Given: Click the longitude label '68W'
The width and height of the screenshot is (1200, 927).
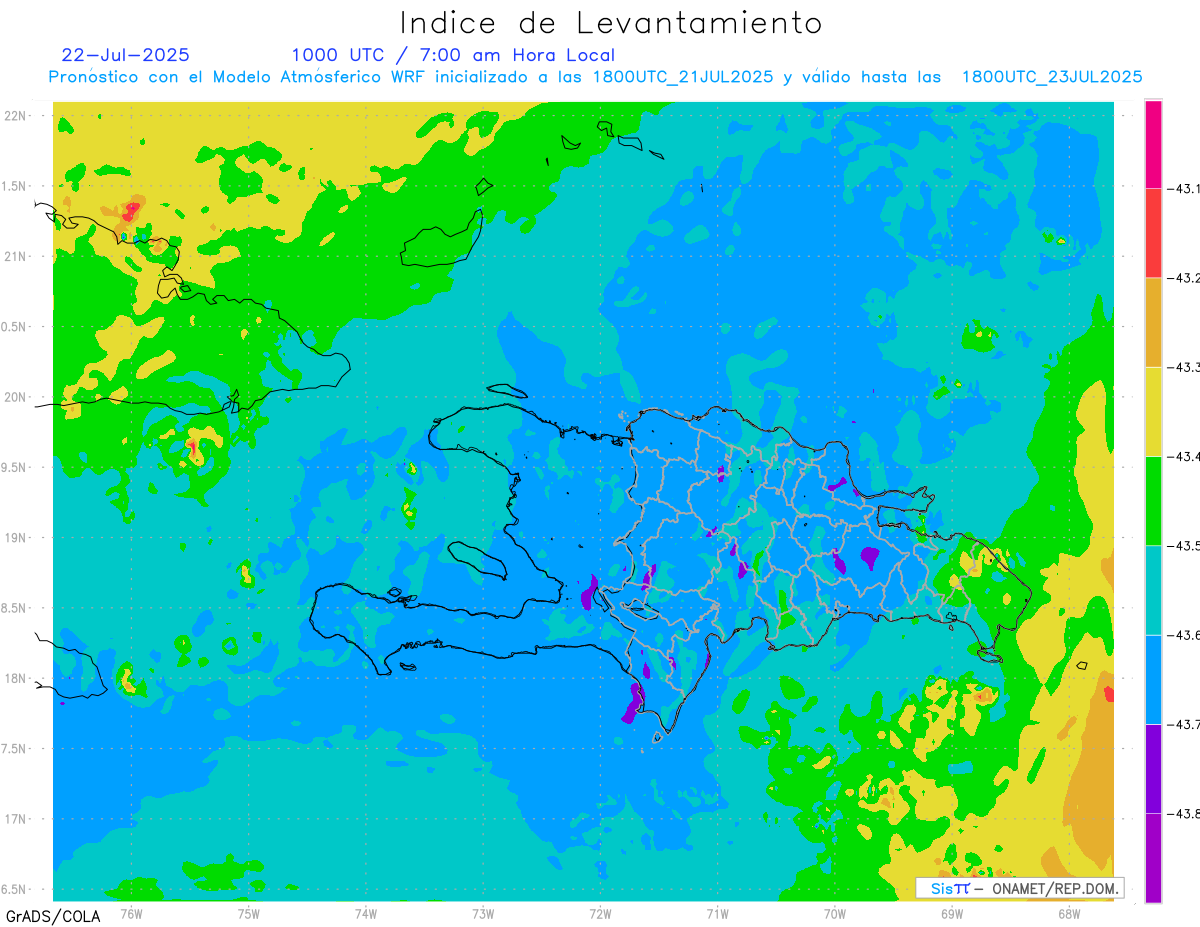Looking at the screenshot, I should pyautogui.click(x=1069, y=913).
